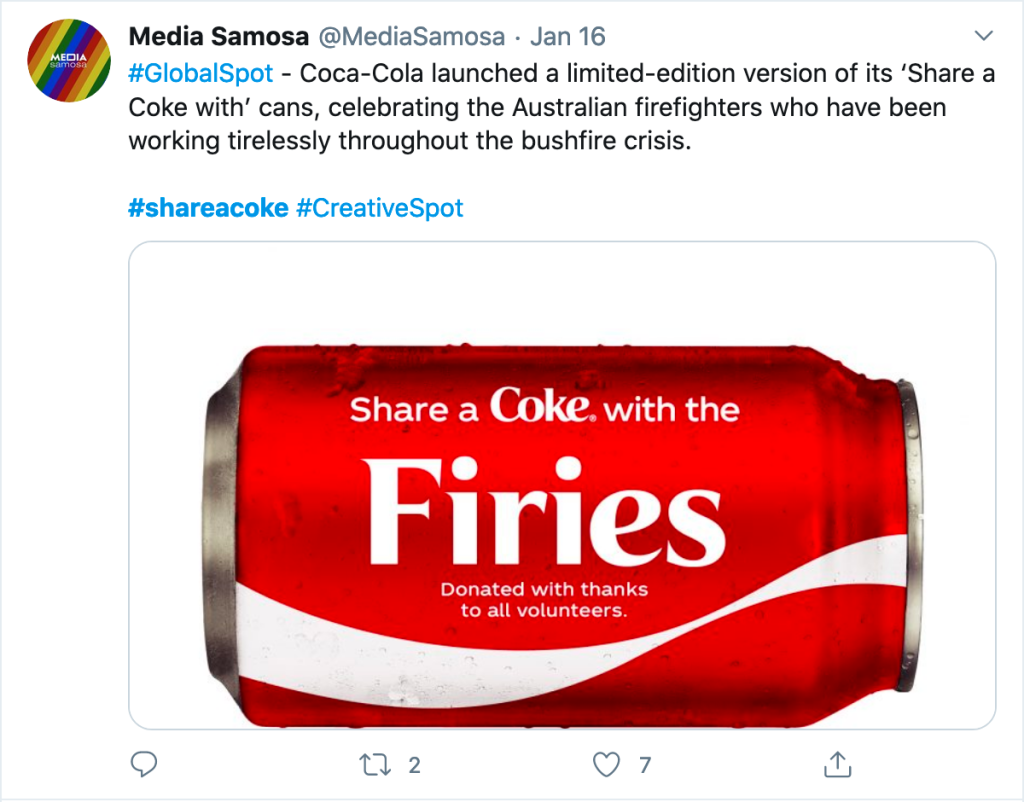Click the #CreativeSpot hashtag
The height and width of the screenshot is (802, 1024).
coord(380,208)
